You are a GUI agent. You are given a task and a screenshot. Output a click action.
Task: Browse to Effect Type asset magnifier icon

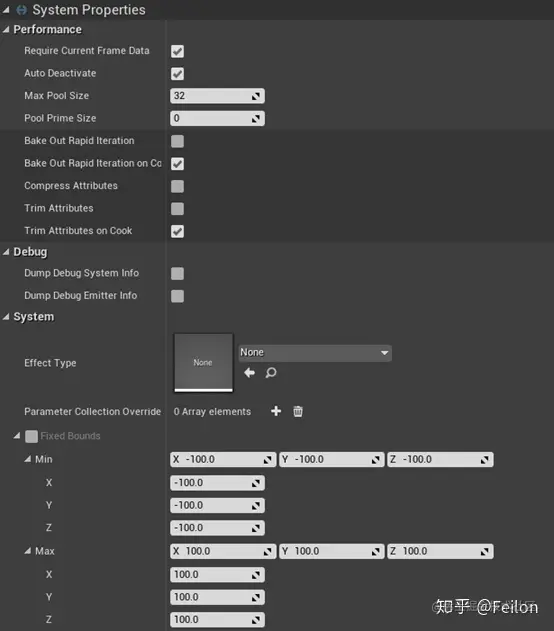click(271, 373)
